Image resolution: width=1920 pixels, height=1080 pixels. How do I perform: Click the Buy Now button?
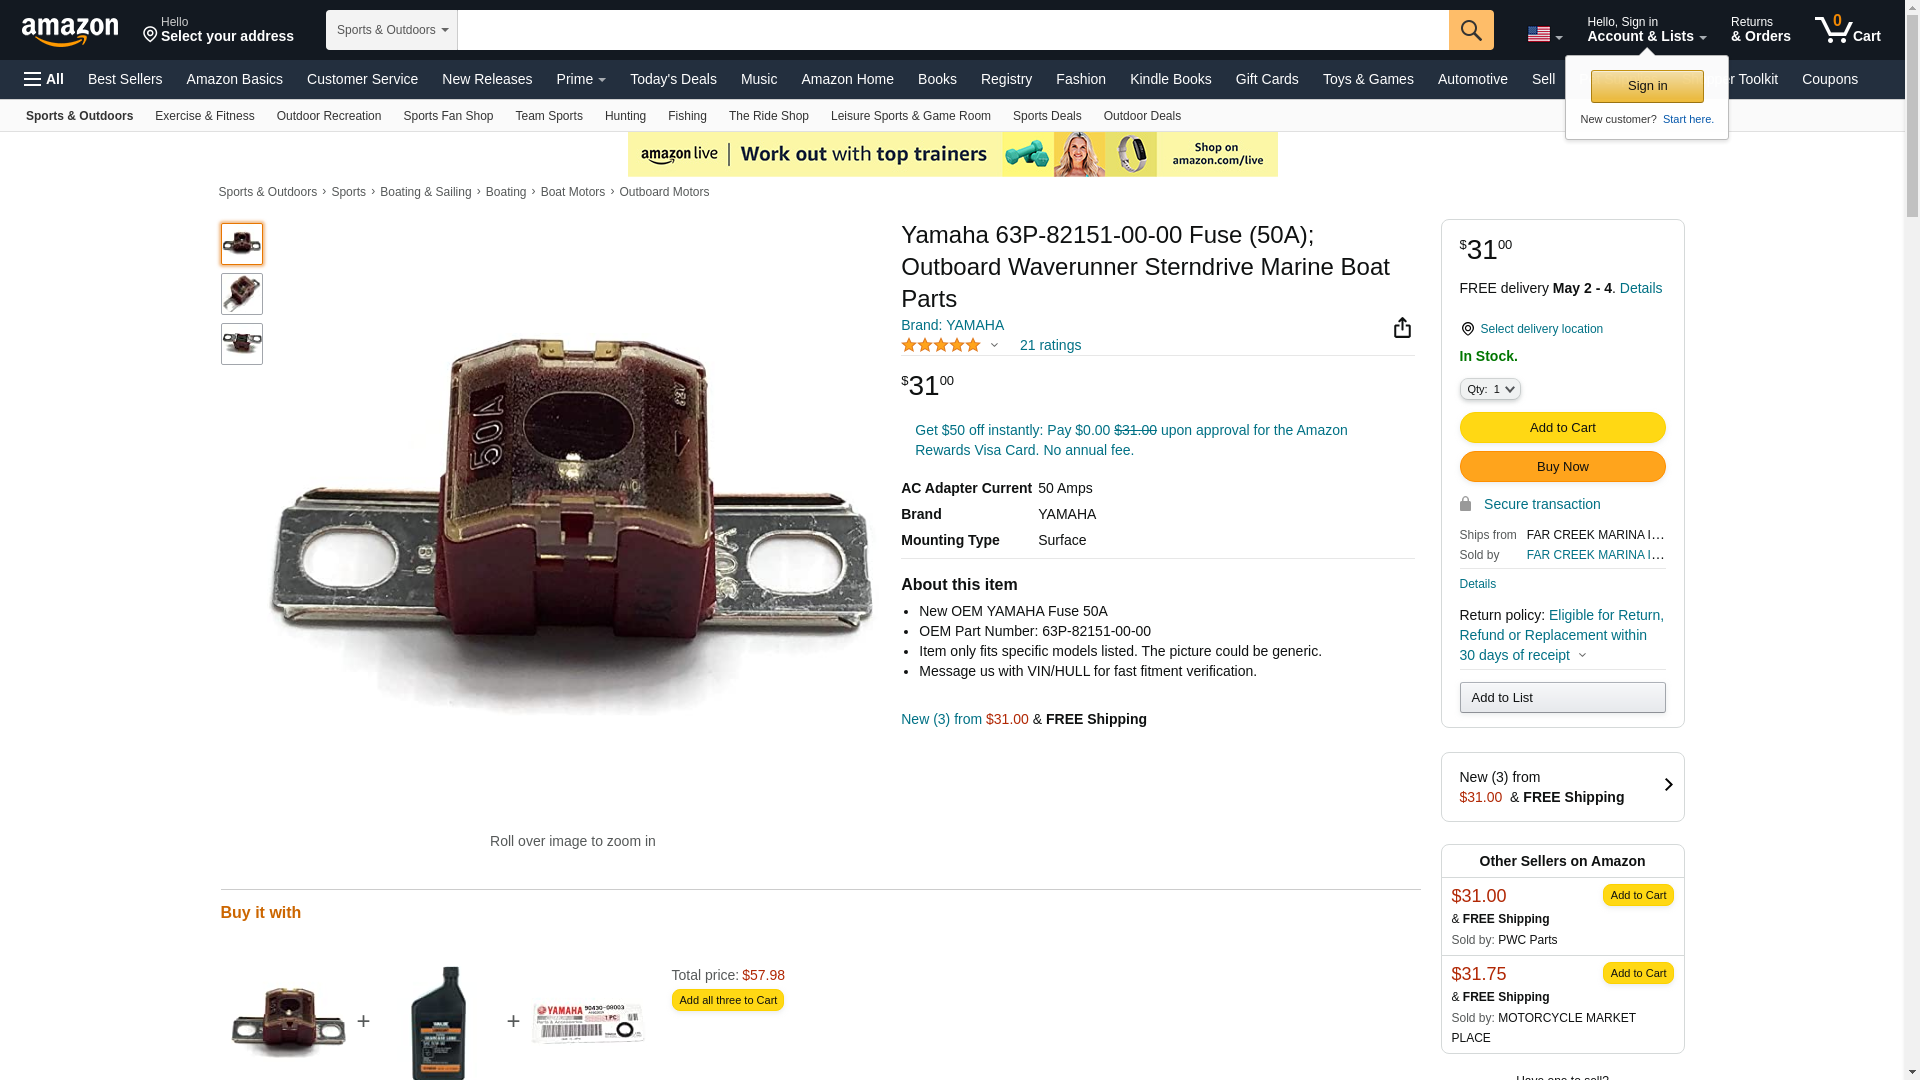click(x=1562, y=467)
